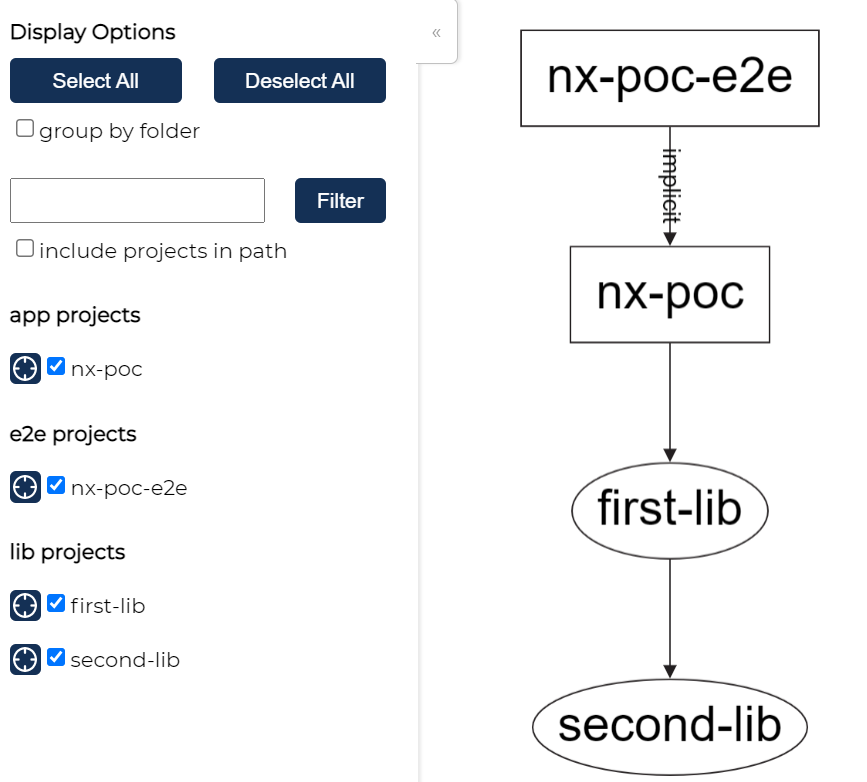The width and height of the screenshot is (867, 782).
Task: Select the nx-poc node in the graph
Action: click(669, 294)
